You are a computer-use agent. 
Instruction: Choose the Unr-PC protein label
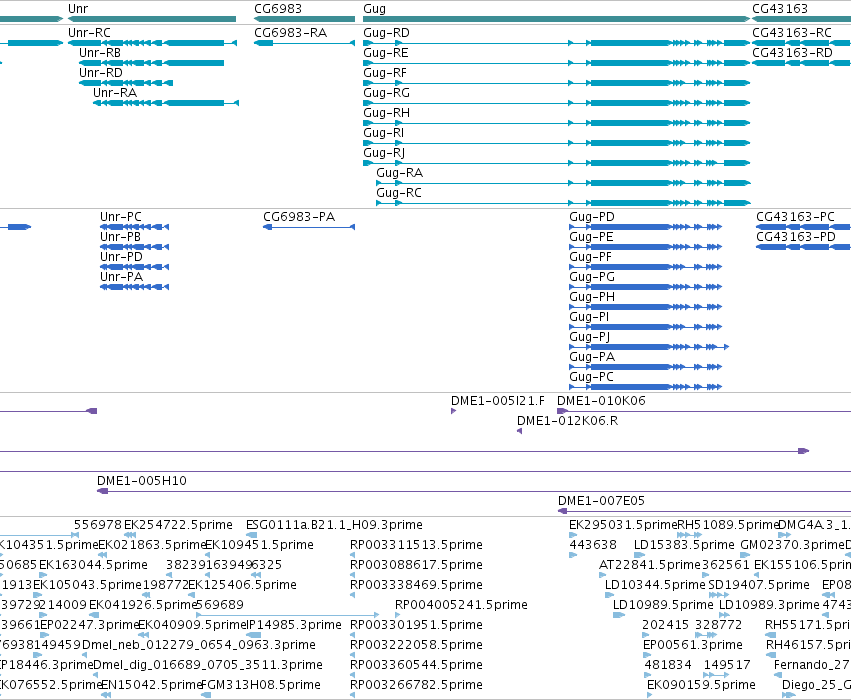120,217
